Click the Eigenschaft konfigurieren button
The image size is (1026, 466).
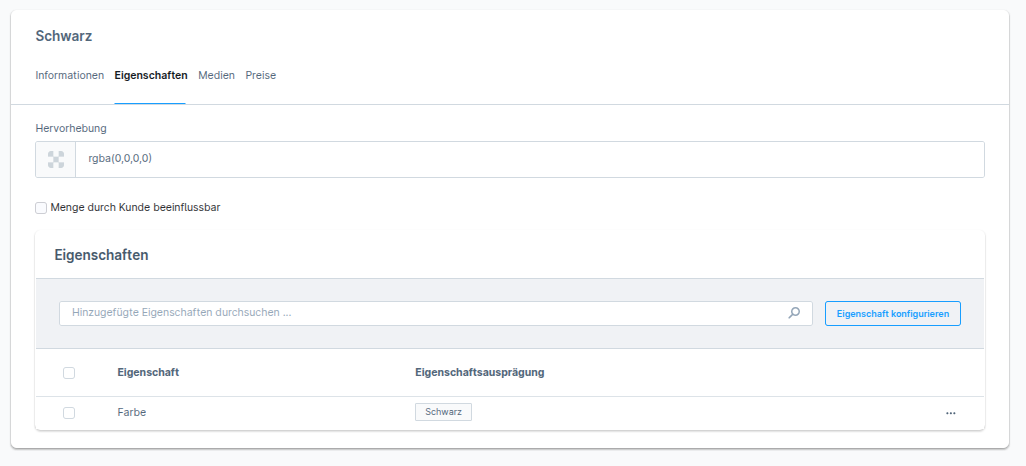pyautogui.click(x=893, y=314)
